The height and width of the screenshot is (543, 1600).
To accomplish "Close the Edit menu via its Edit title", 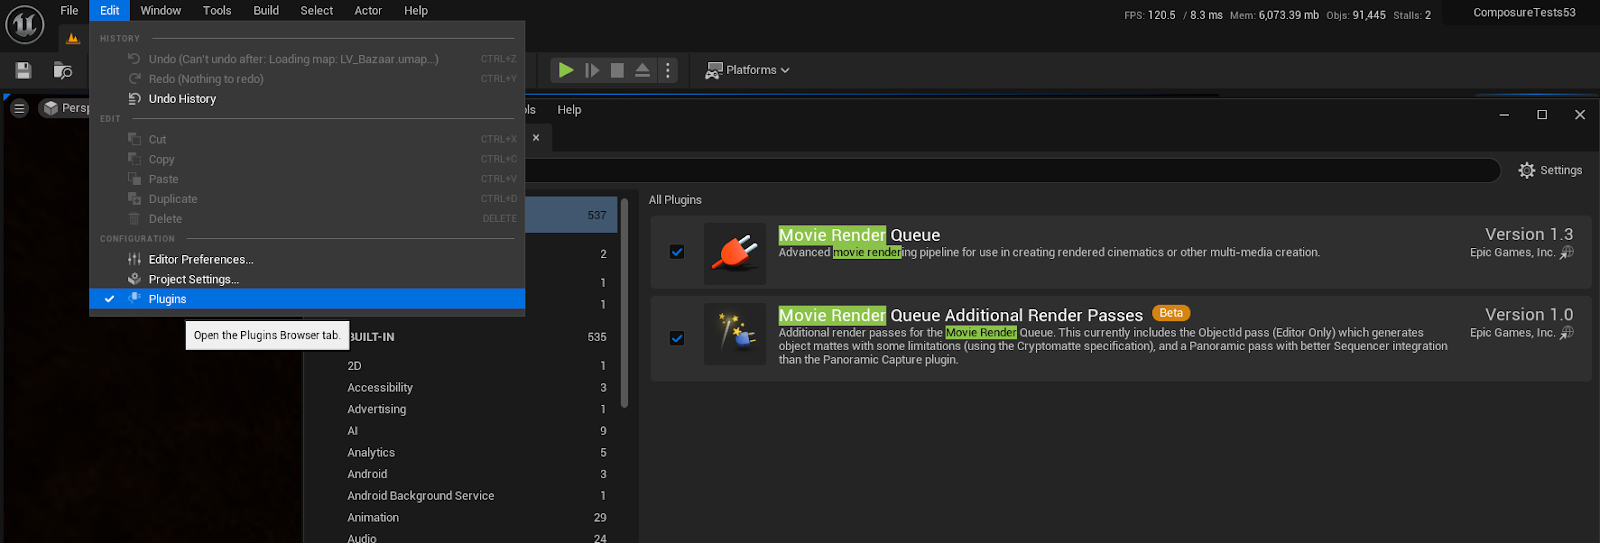I will [110, 11].
